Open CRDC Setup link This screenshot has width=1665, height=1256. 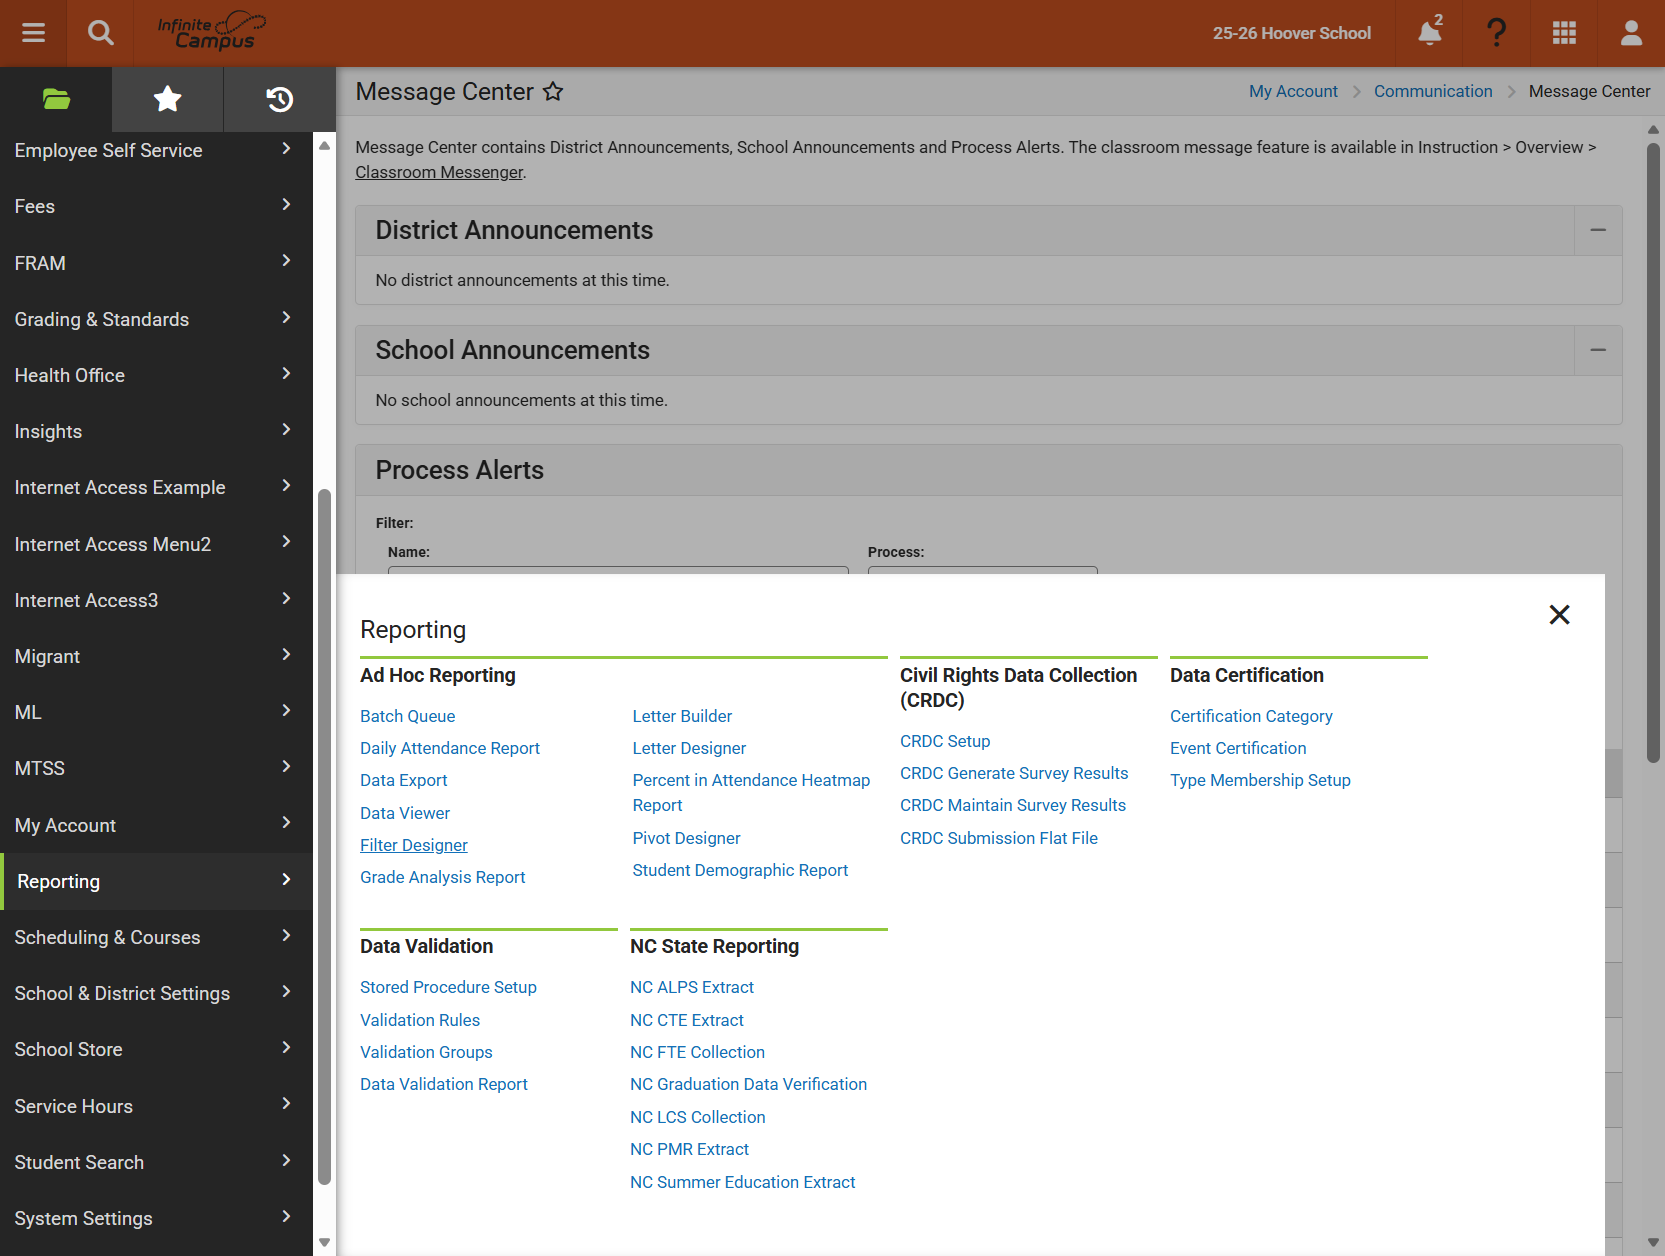[945, 741]
